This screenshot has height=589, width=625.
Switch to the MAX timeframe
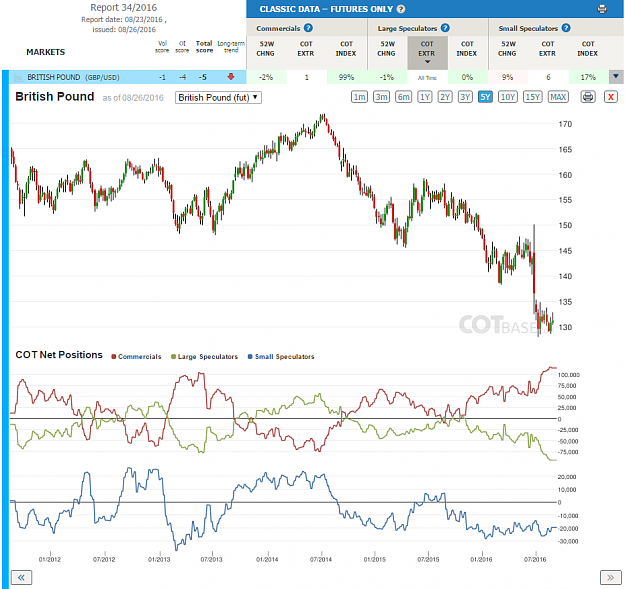(x=558, y=97)
